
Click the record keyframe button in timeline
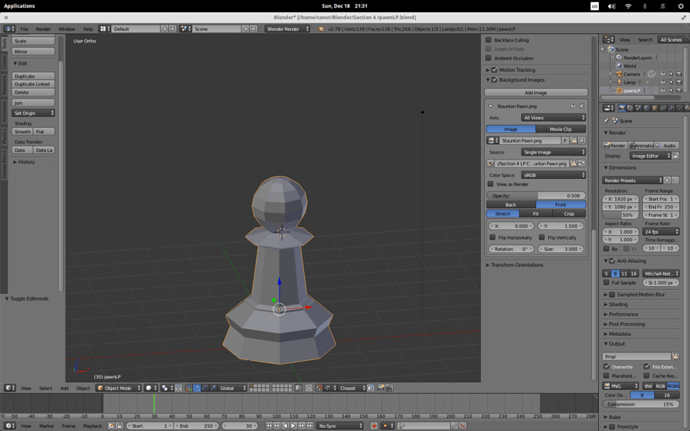(374, 426)
